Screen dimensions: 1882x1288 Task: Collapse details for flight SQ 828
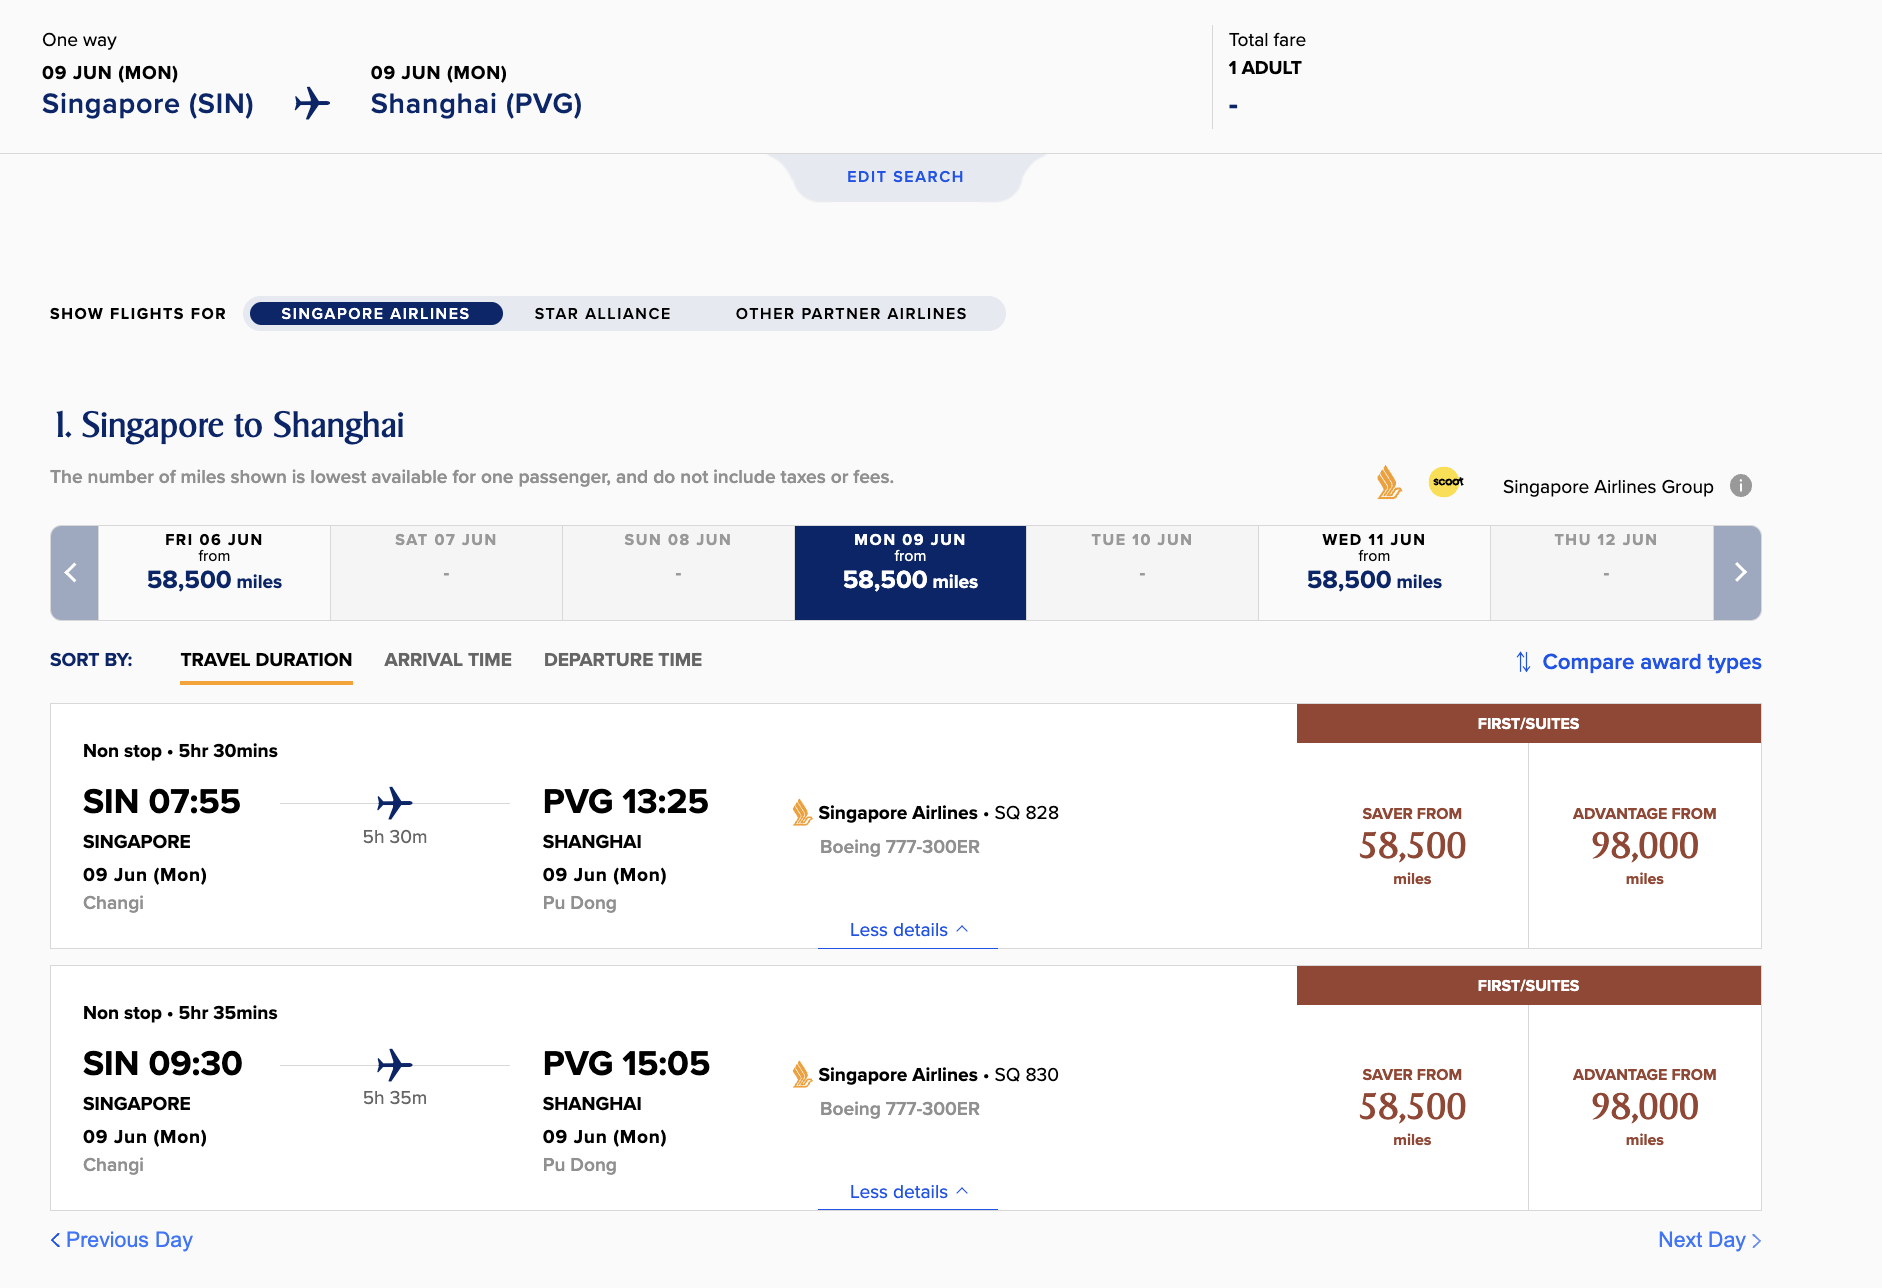908,930
